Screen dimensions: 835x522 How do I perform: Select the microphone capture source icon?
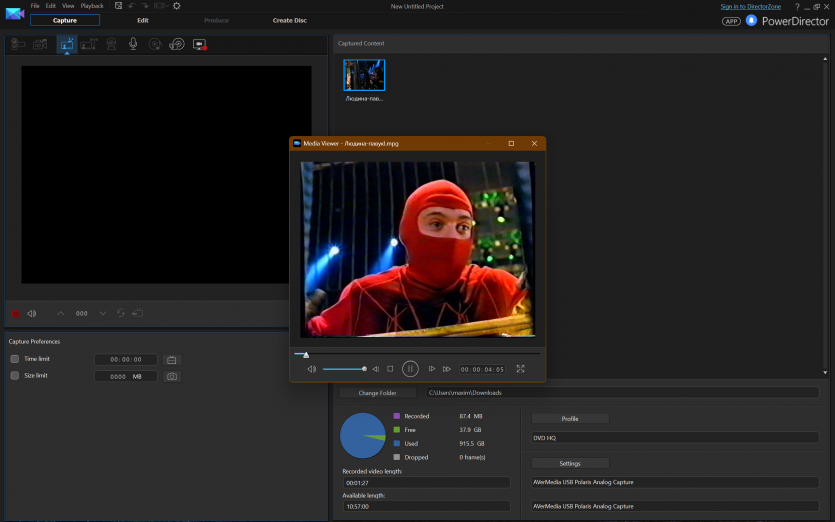click(x=133, y=44)
